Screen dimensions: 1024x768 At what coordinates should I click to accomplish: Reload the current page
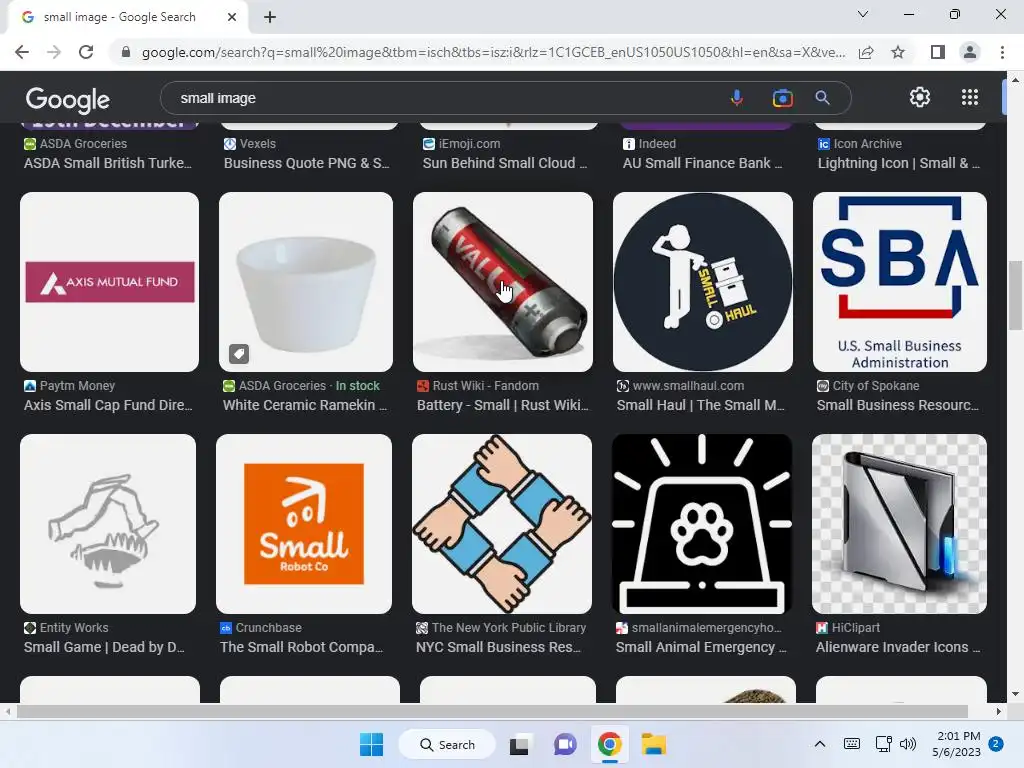[86, 52]
